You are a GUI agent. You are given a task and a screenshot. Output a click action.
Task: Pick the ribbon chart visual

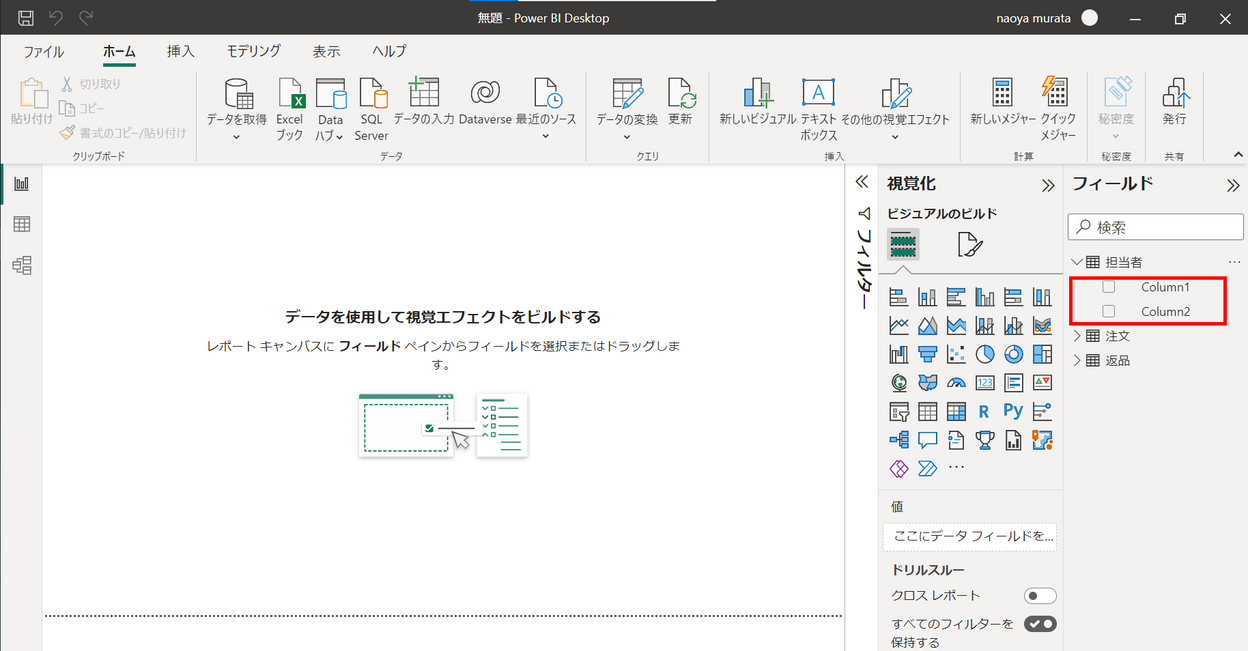point(1043,326)
